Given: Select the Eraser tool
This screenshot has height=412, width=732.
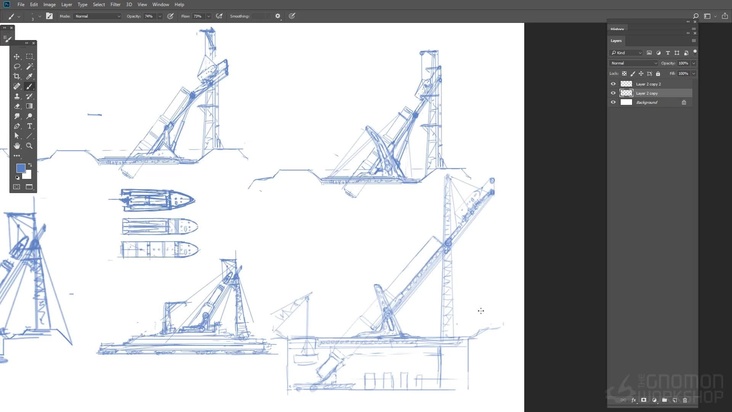Looking at the screenshot, I should pyautogui.click(x=17, y=106).
